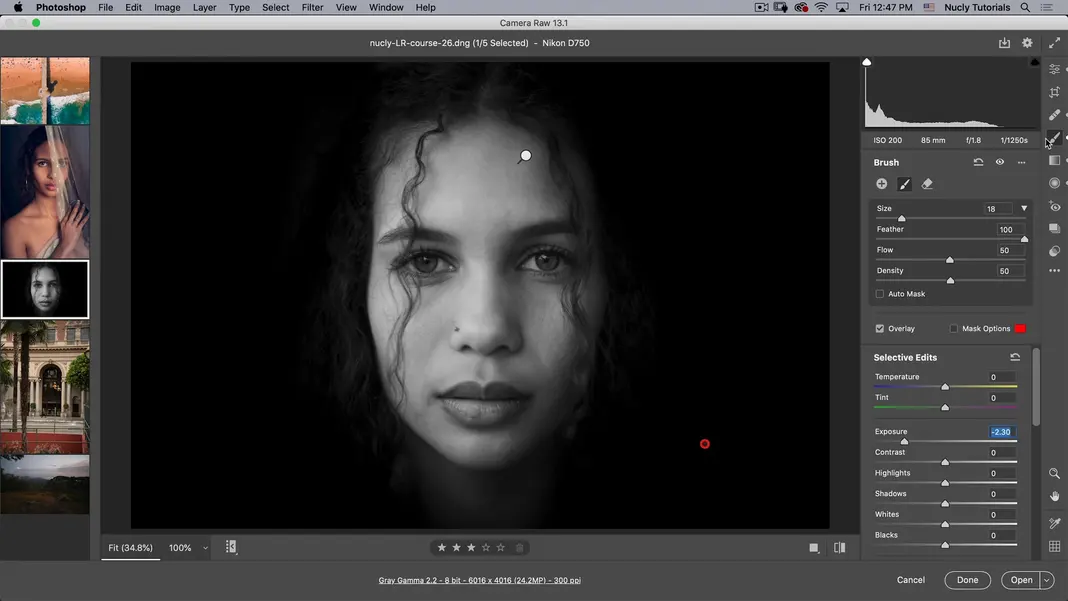Click the Exposure slider handle

click(x=905, y=442)
